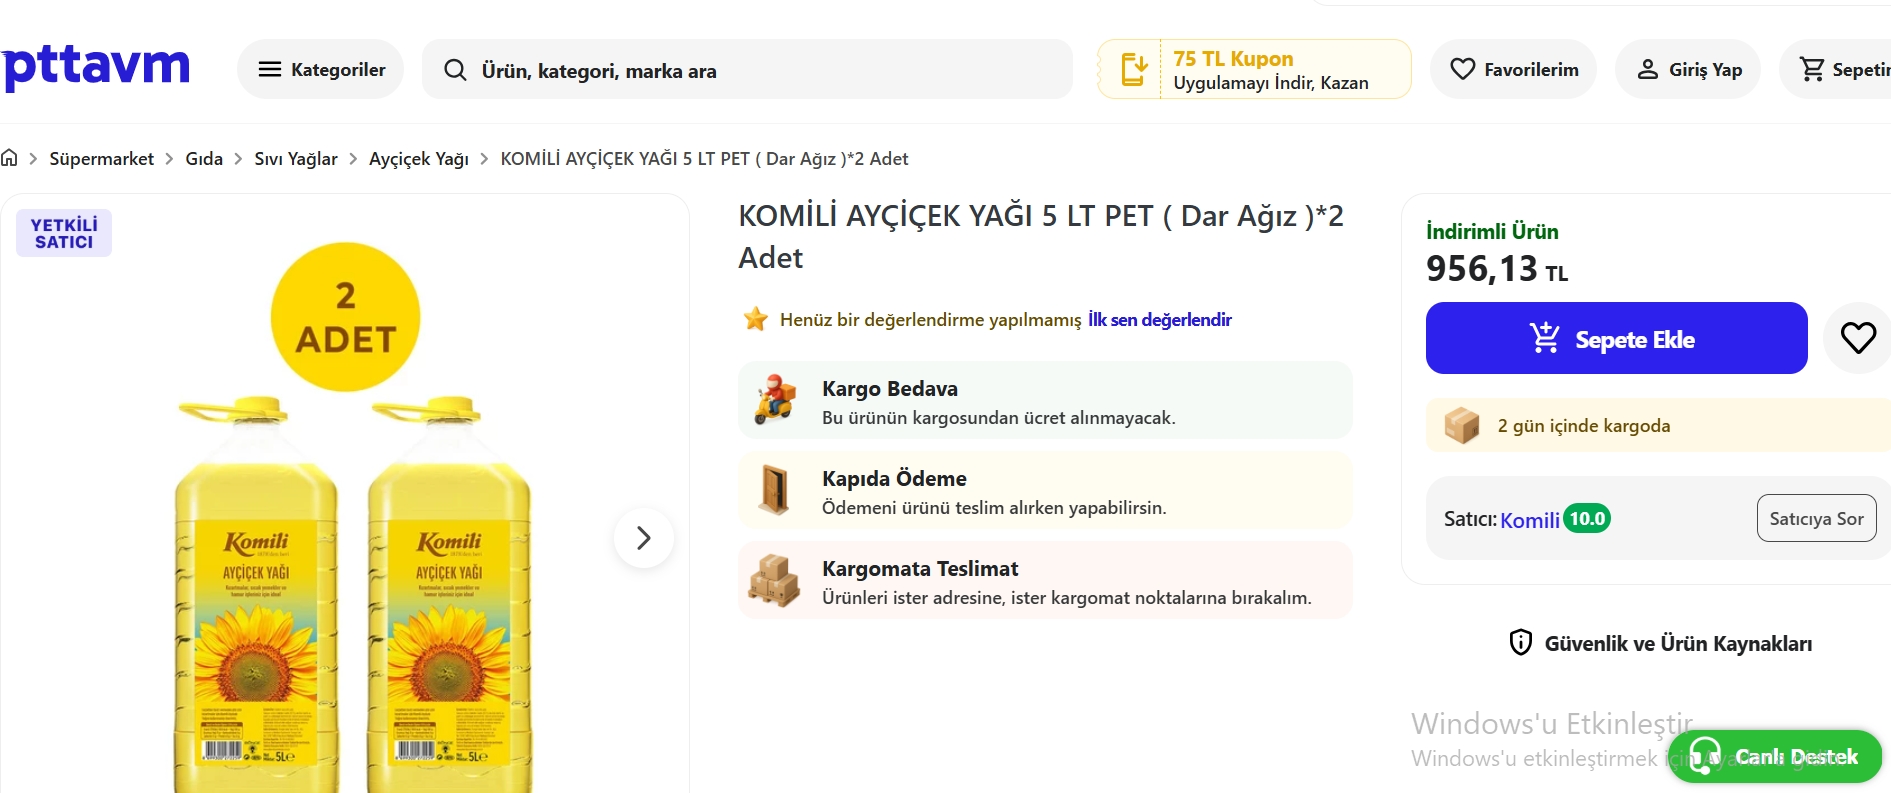Open Favorilerim via the heart icon

[x=1464, y=69]
